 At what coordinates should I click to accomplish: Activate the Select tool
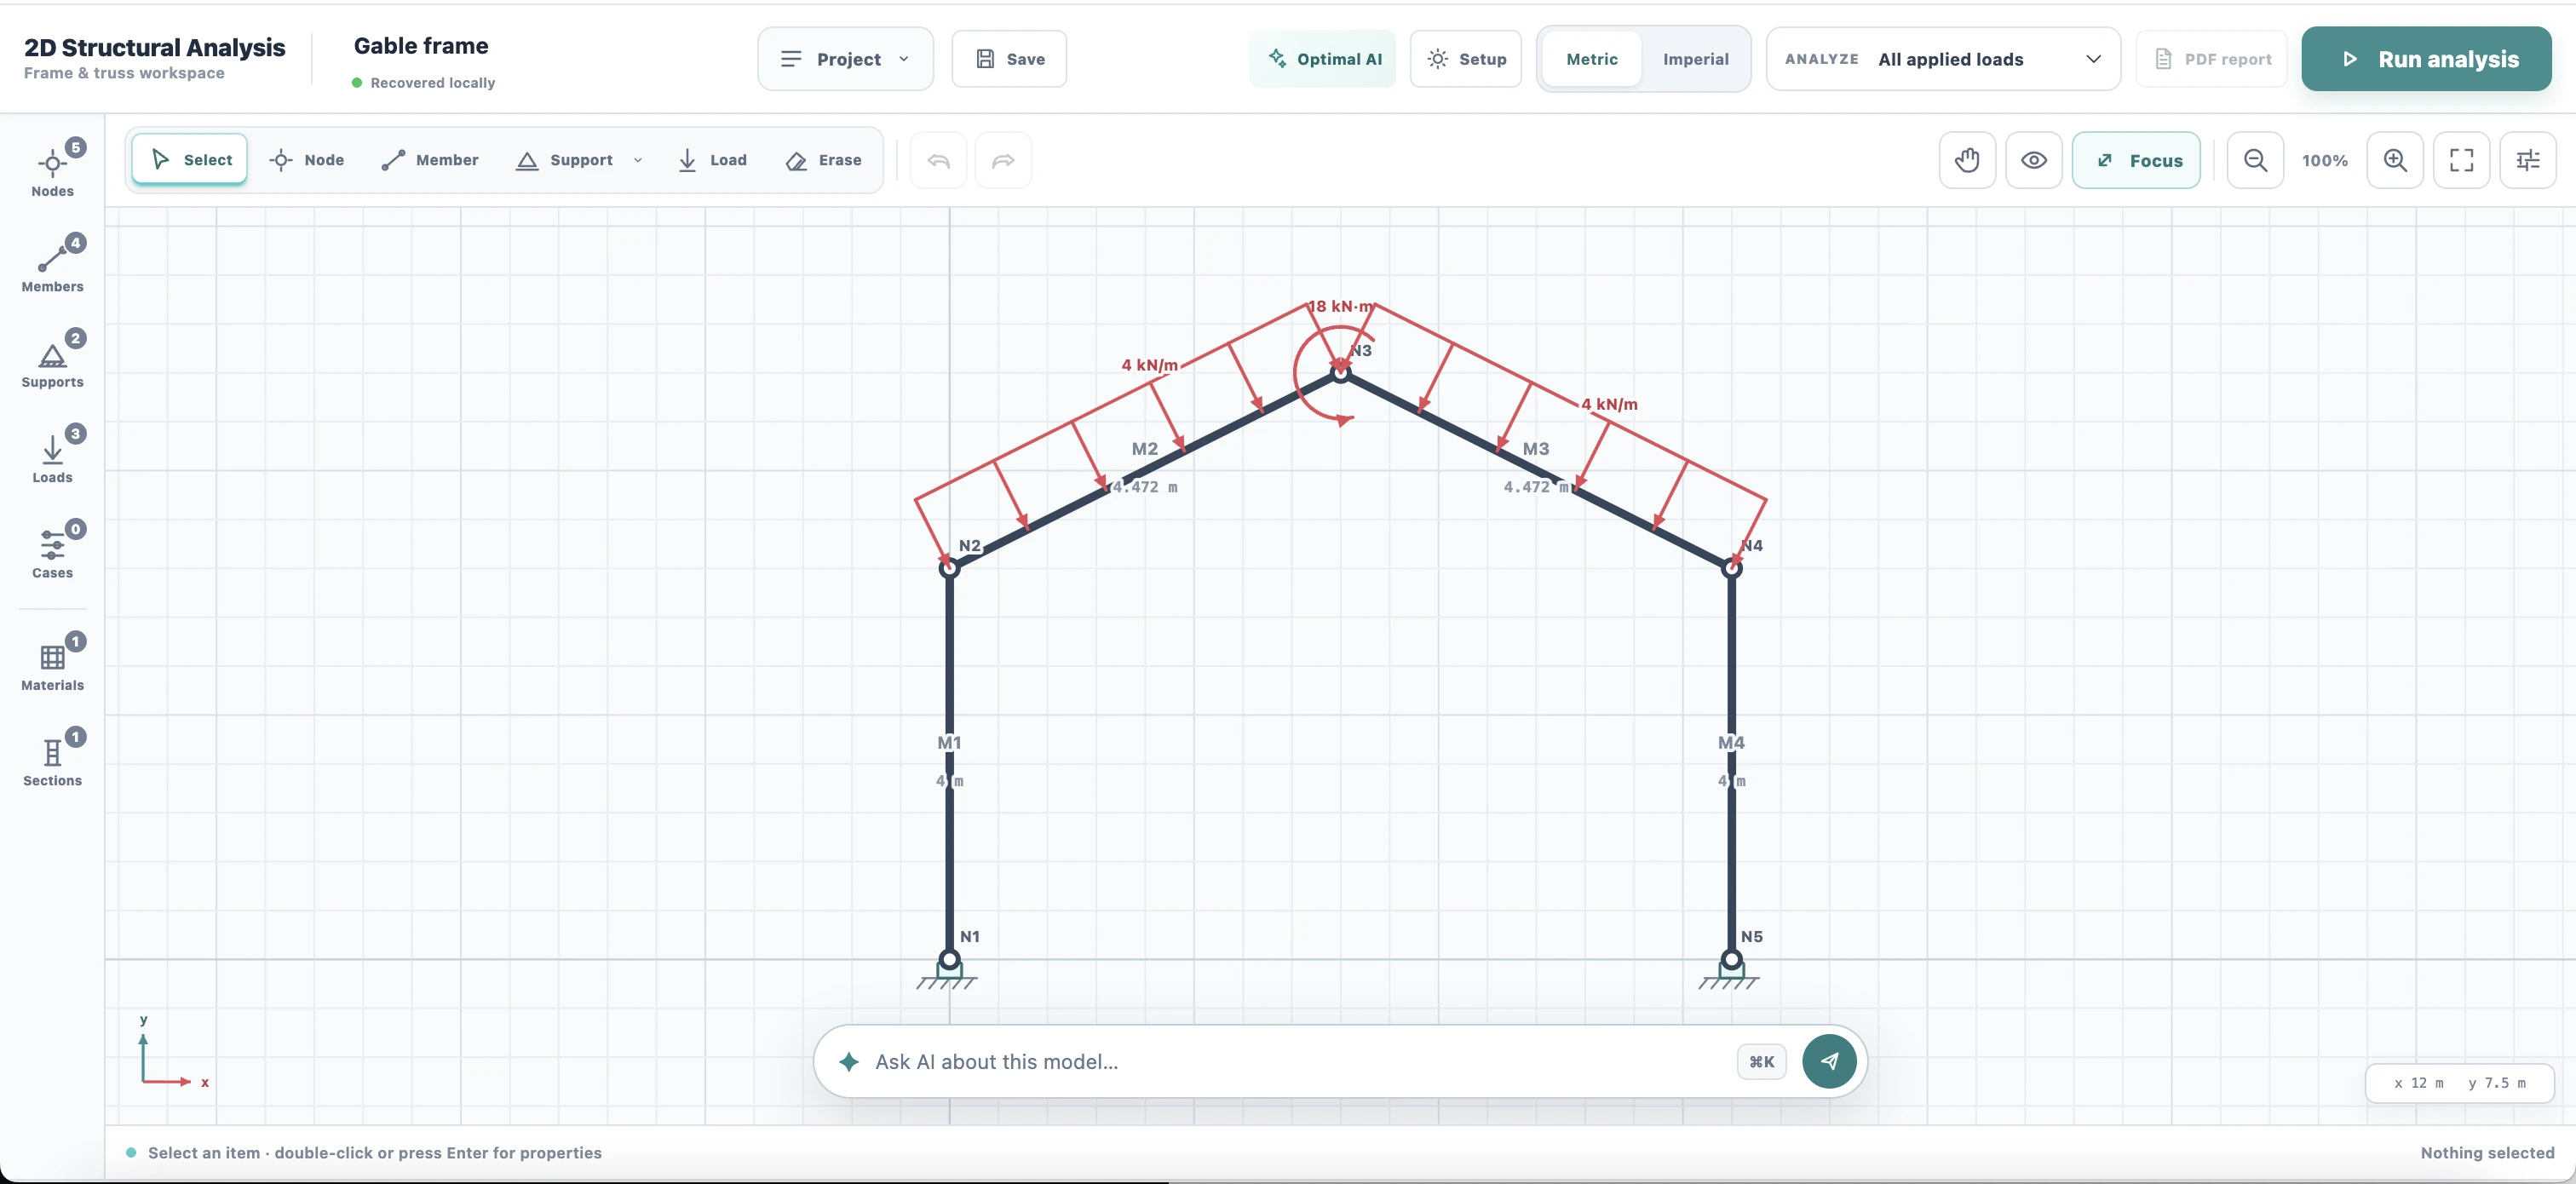(190, 160)
